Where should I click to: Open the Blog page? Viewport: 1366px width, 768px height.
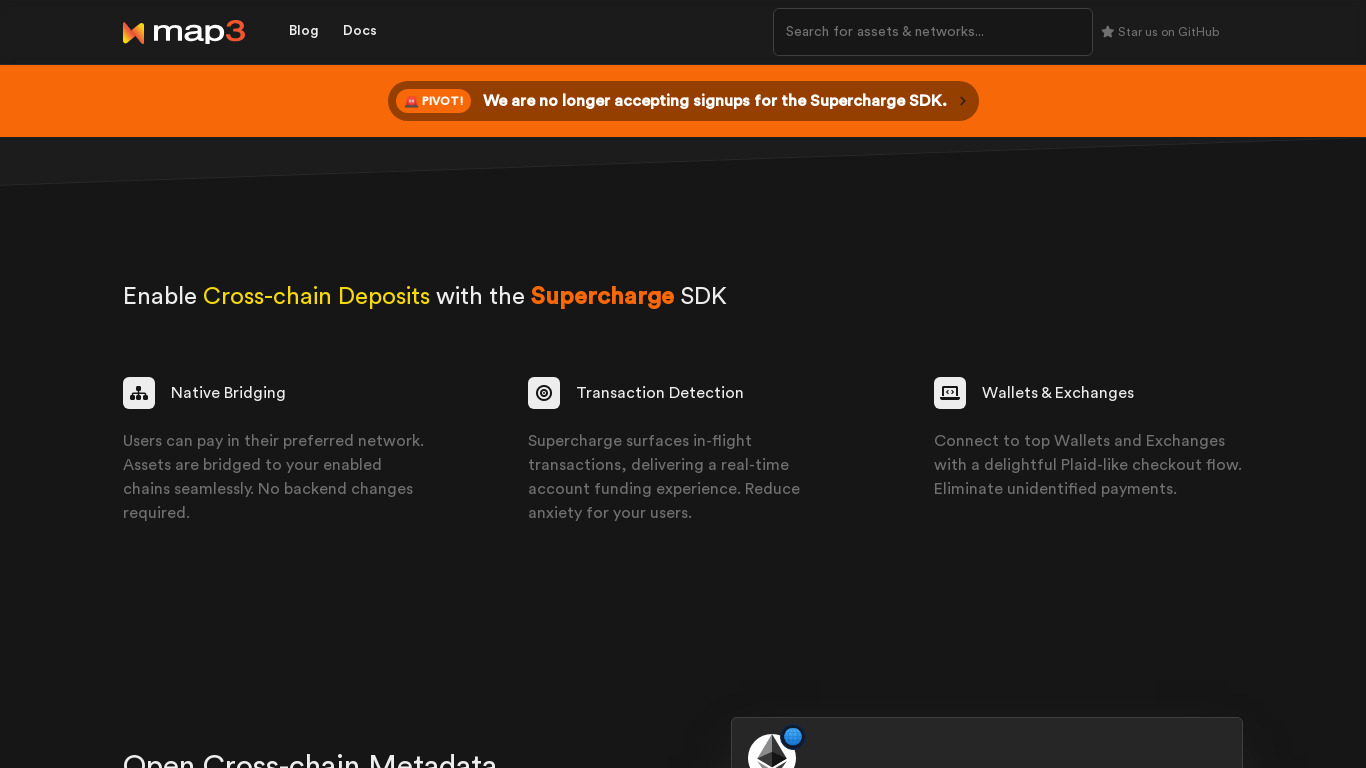pyautogui.click(x=304, y=31)
